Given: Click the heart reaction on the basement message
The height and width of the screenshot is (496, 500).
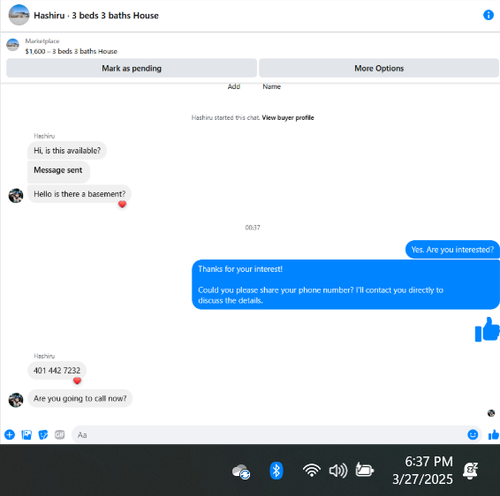Looking at the screenshot, I should pyautogui.click(x=122, y=204).
